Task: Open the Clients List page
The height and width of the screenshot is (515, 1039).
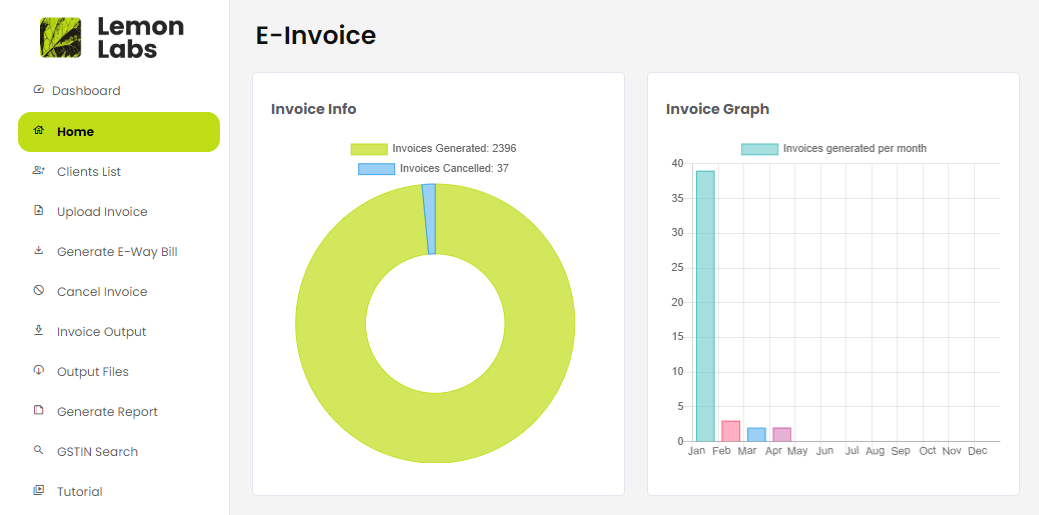Action: tap(89, 172)
